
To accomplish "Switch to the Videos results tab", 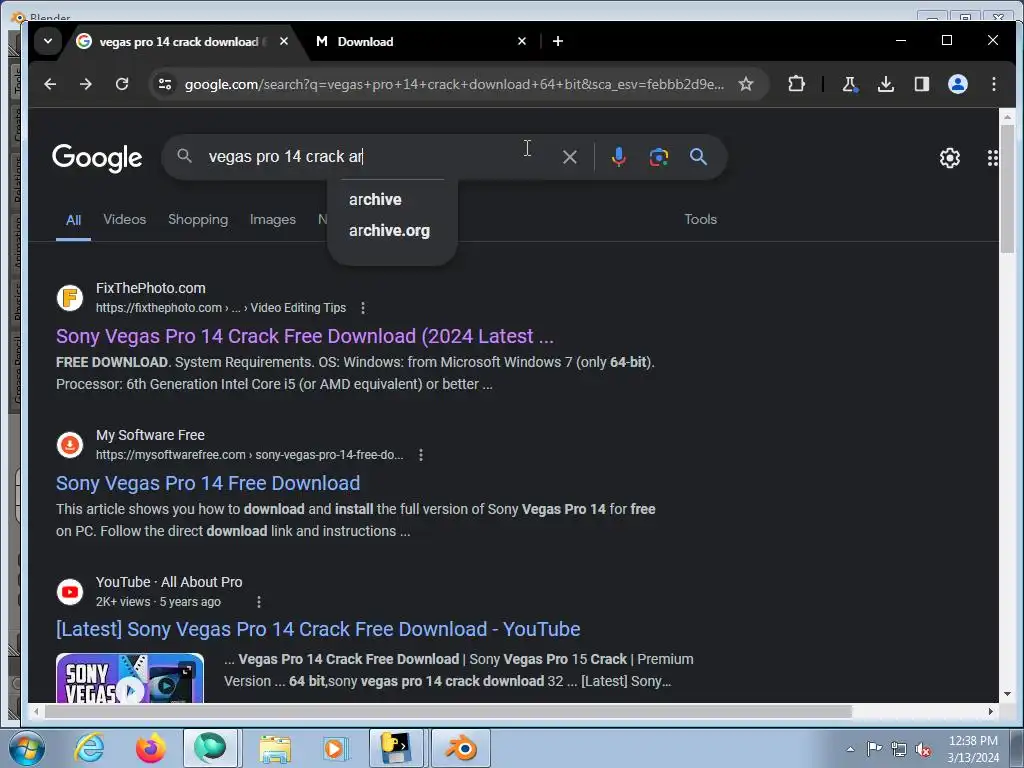I will point(124,219).
